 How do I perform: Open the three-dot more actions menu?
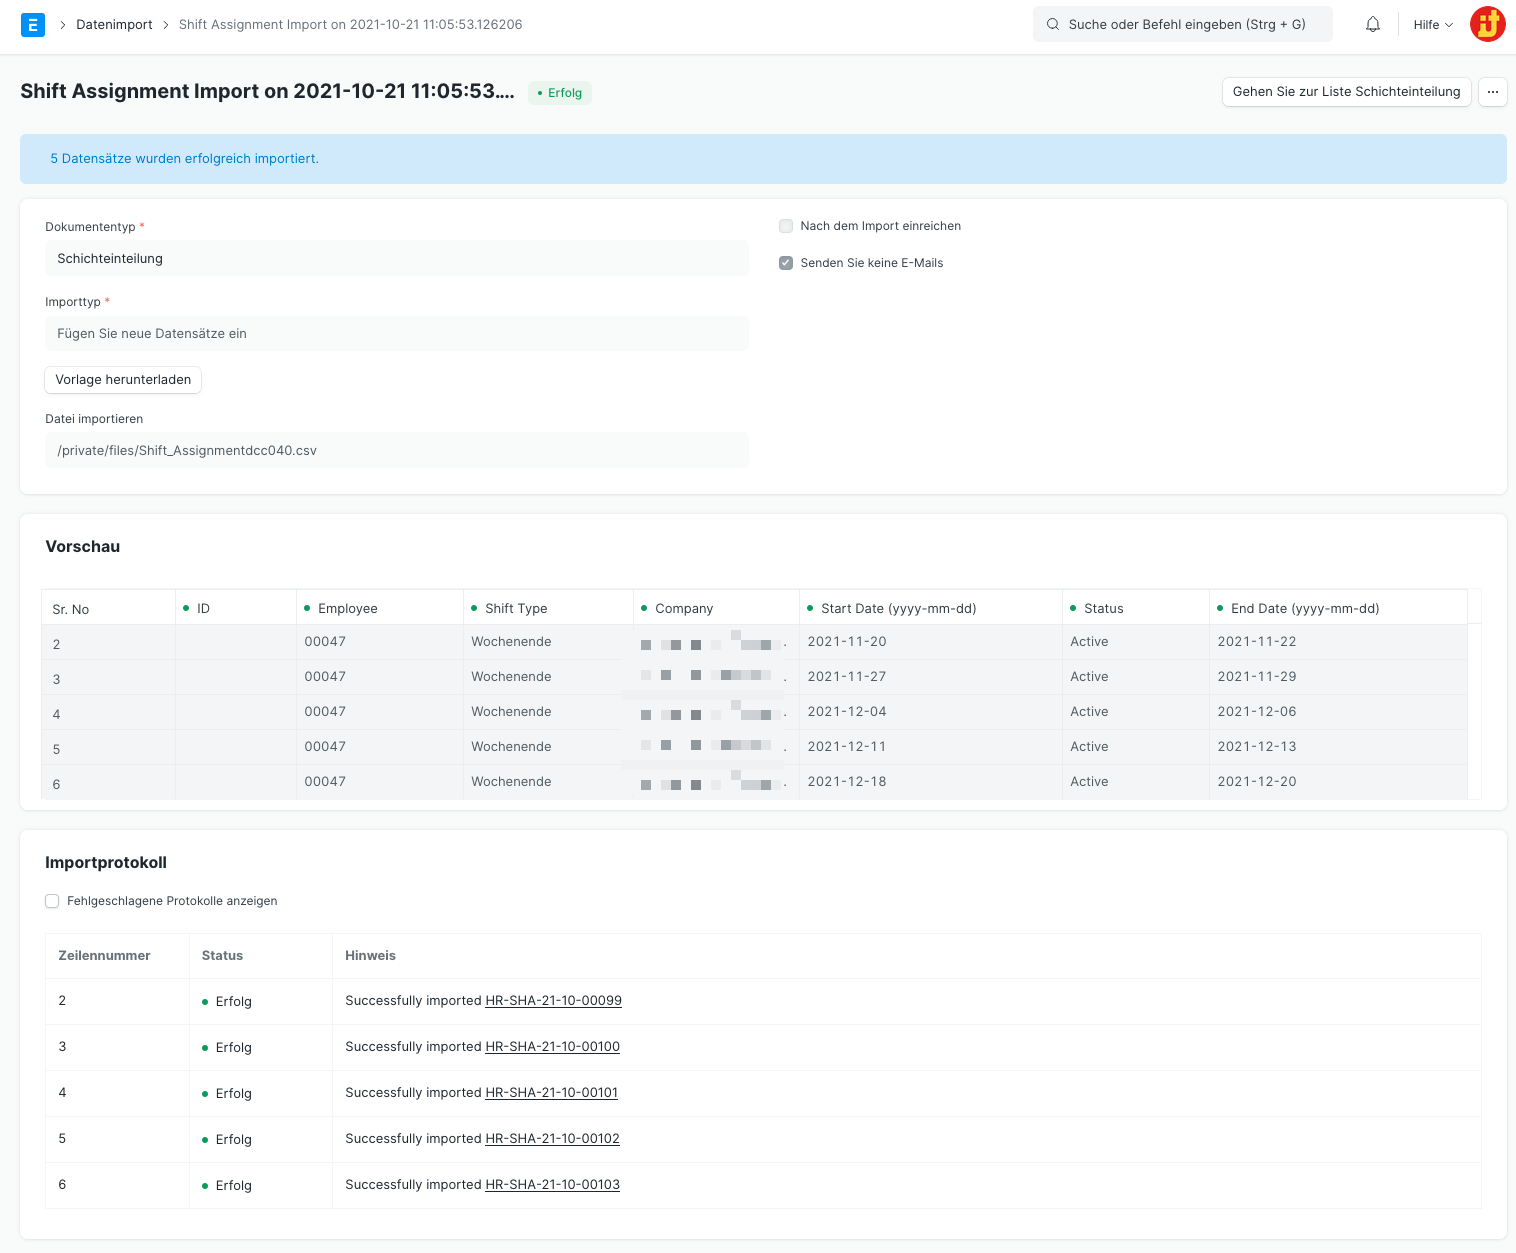1493,92
